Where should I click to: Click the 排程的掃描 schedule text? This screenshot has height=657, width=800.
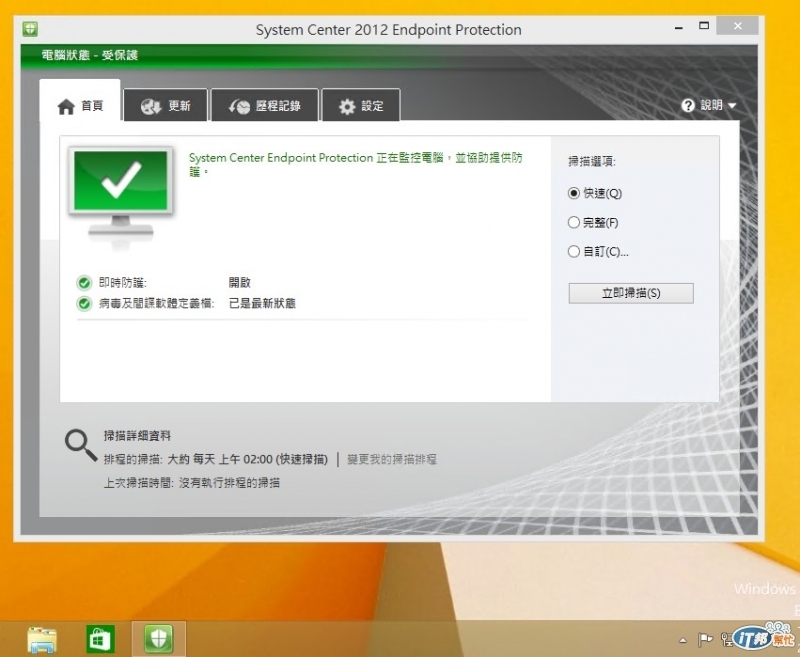pos(216,459)
